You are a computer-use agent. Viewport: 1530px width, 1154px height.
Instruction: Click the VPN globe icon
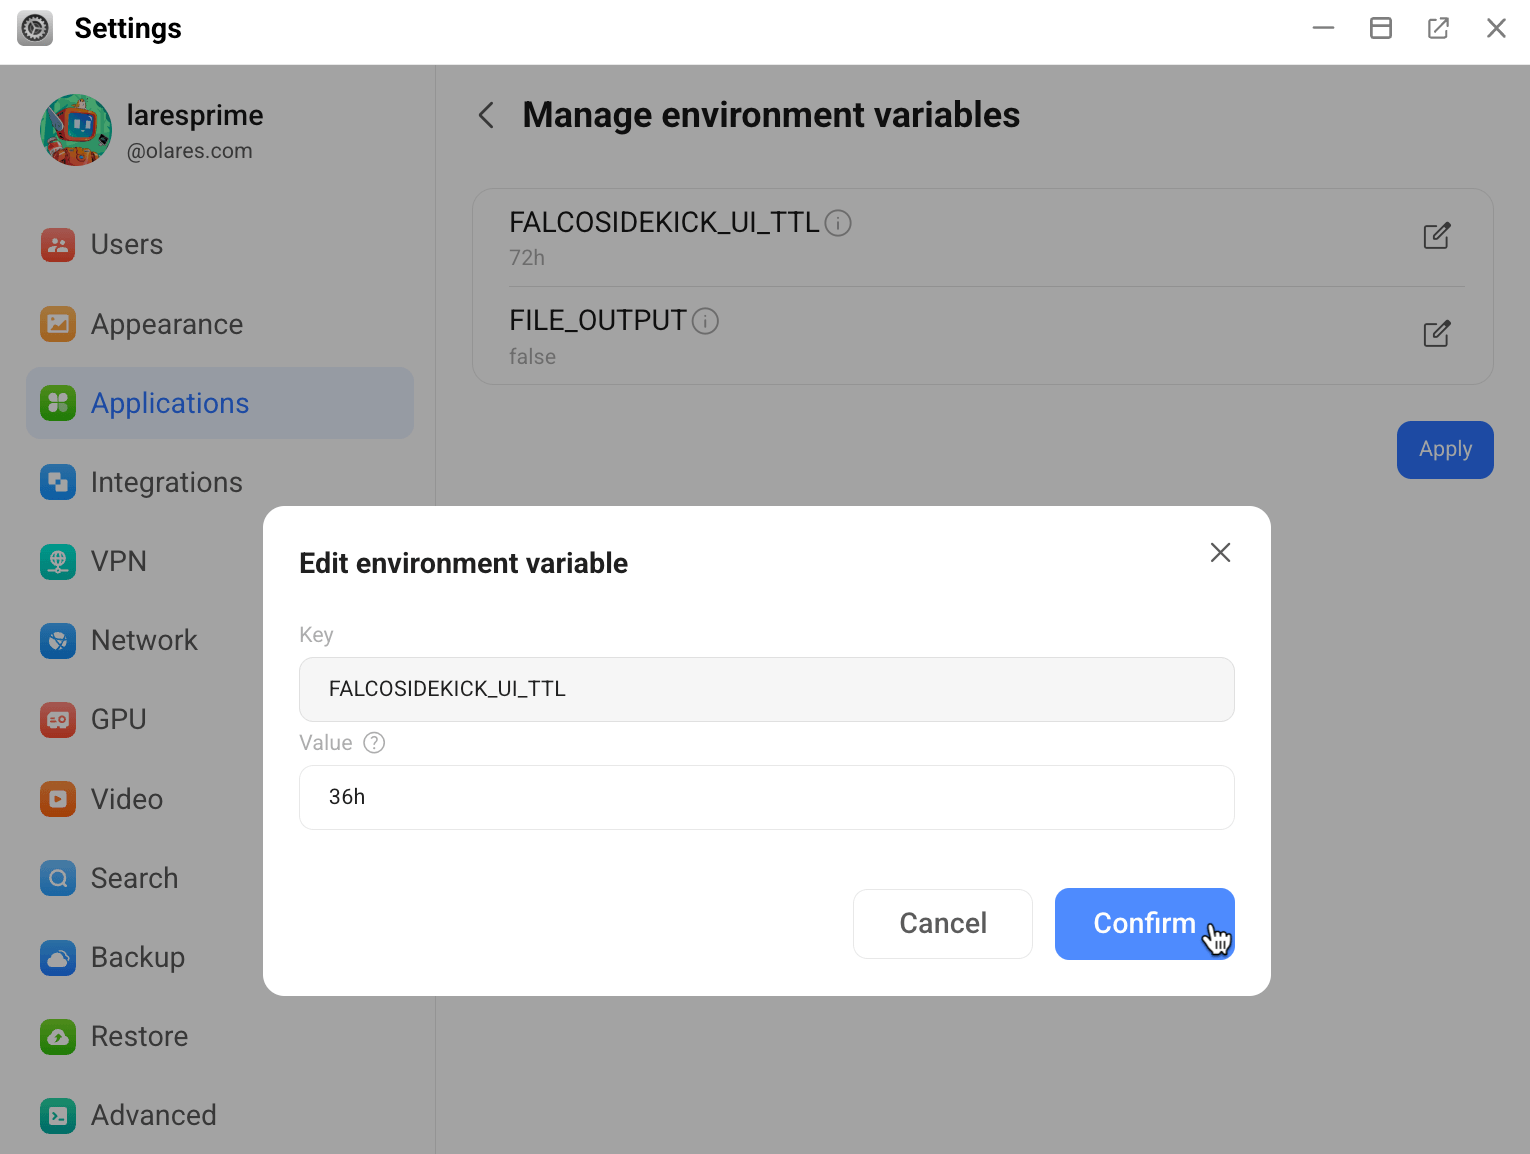tap(58, 561)
